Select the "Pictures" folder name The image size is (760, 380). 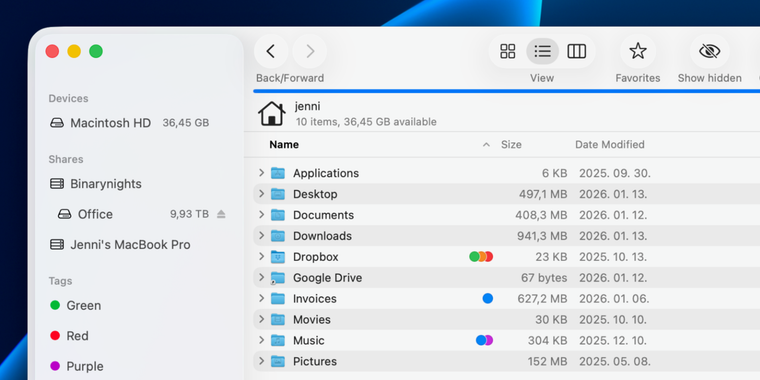point(315,361)
